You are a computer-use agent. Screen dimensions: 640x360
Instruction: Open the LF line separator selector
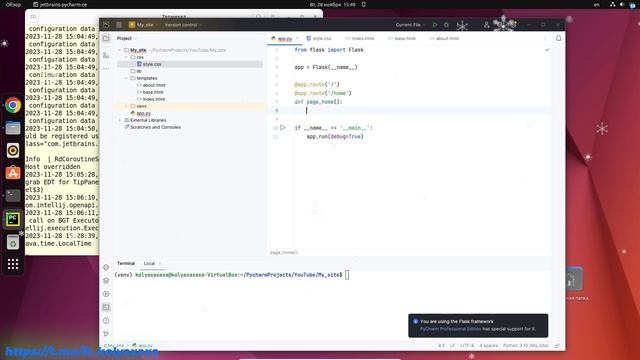[x=452, y=346]
